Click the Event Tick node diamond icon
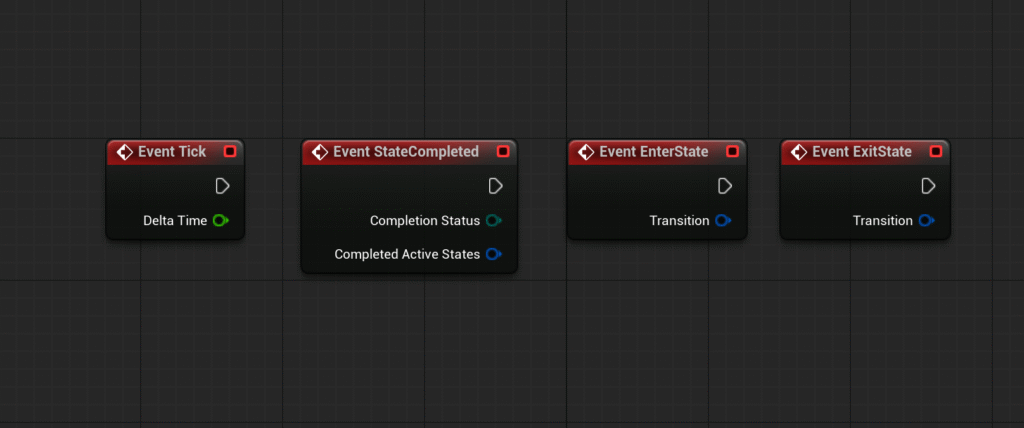 pos(124,152)
